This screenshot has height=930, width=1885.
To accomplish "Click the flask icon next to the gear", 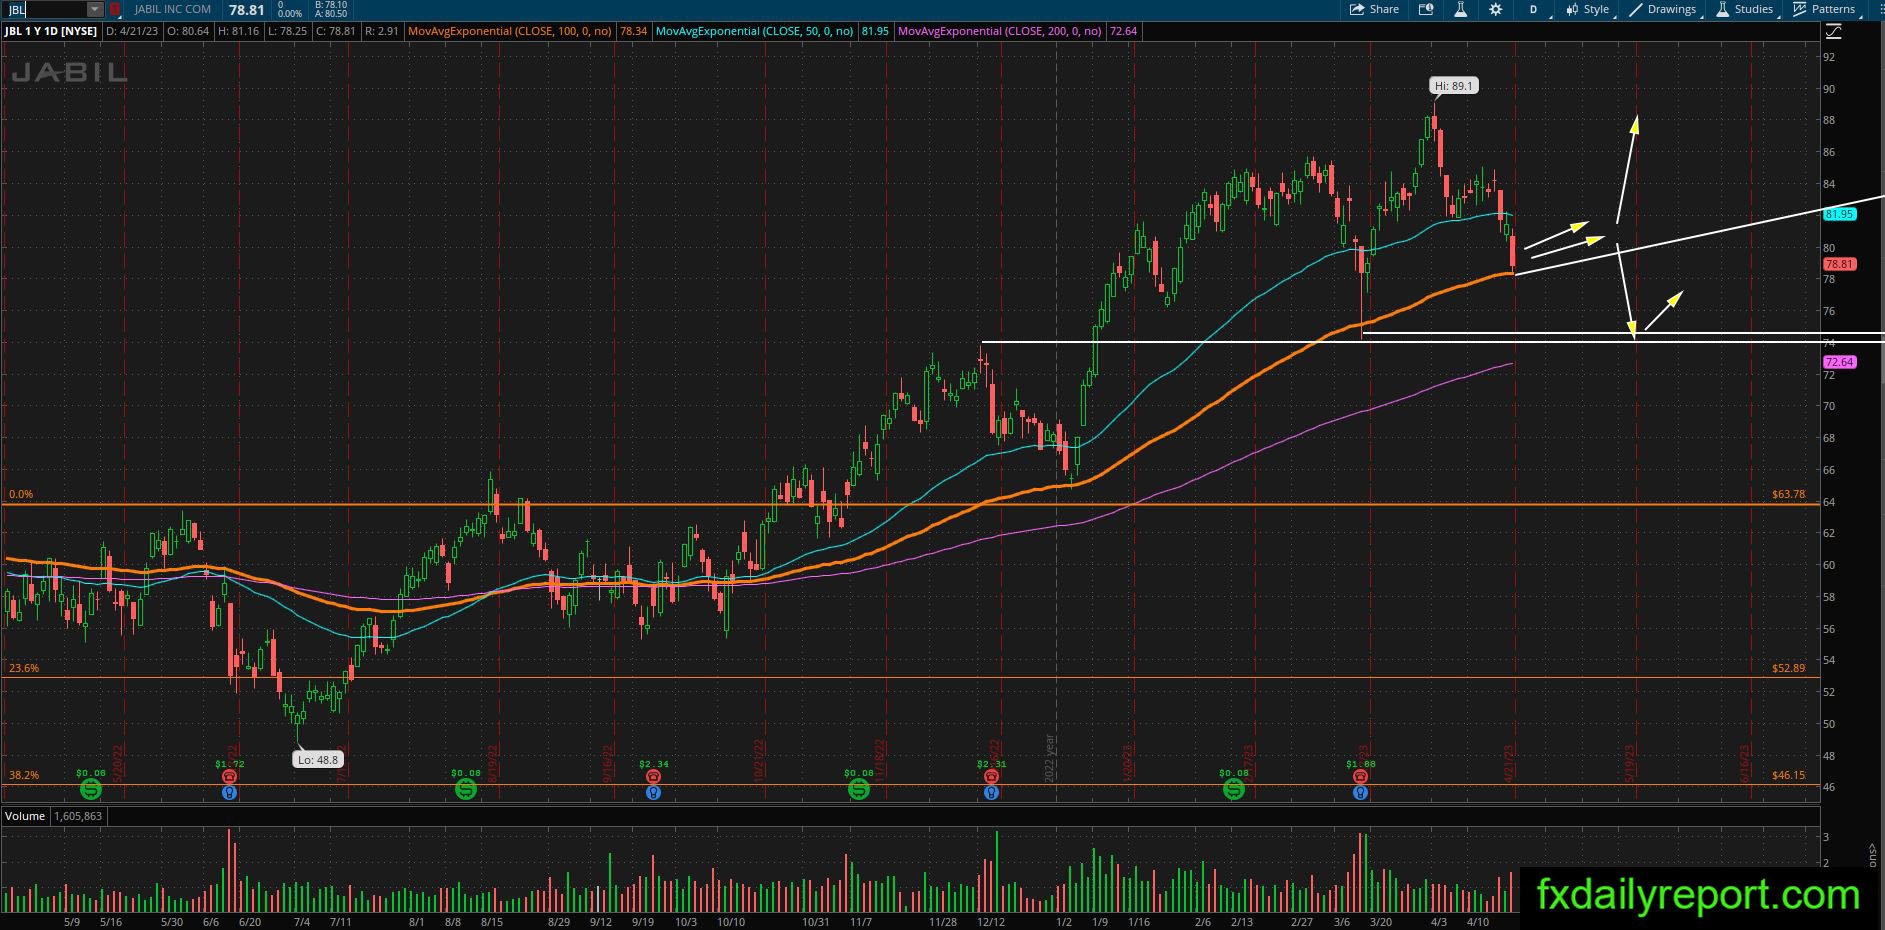I will tap(1460, 9).
